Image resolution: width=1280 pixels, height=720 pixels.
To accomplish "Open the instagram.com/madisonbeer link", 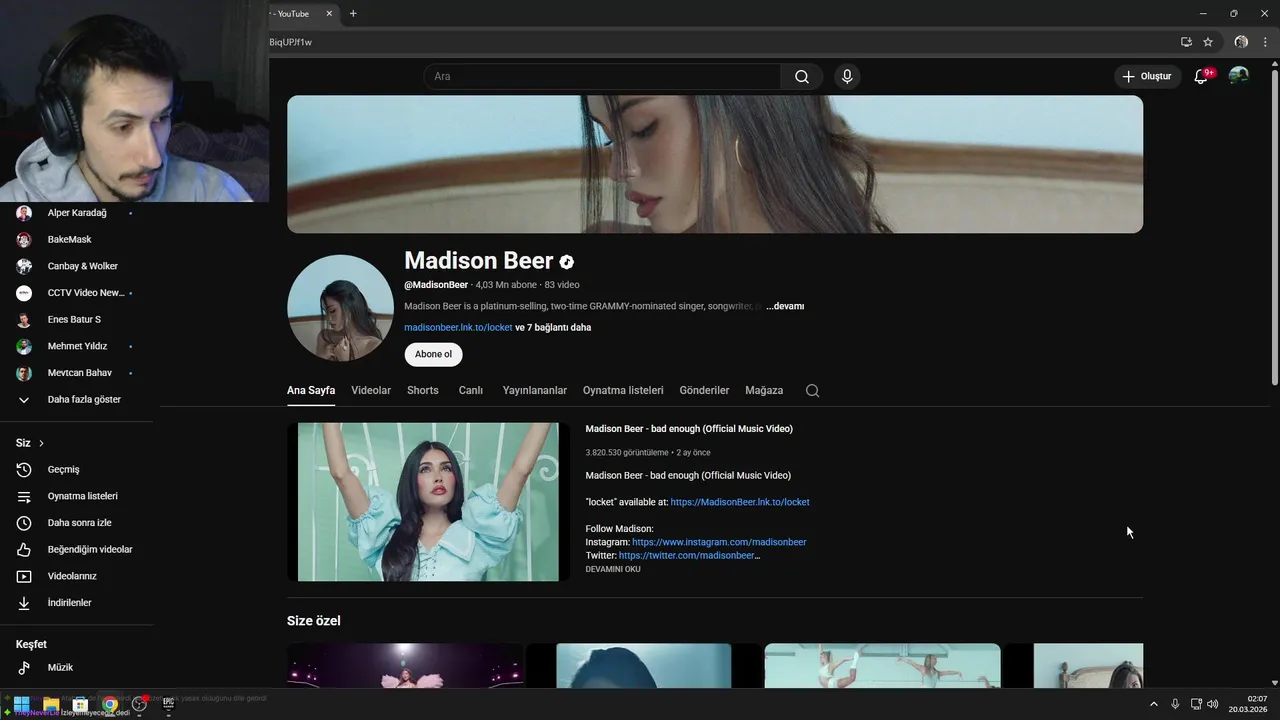I will tap(719, 542).
